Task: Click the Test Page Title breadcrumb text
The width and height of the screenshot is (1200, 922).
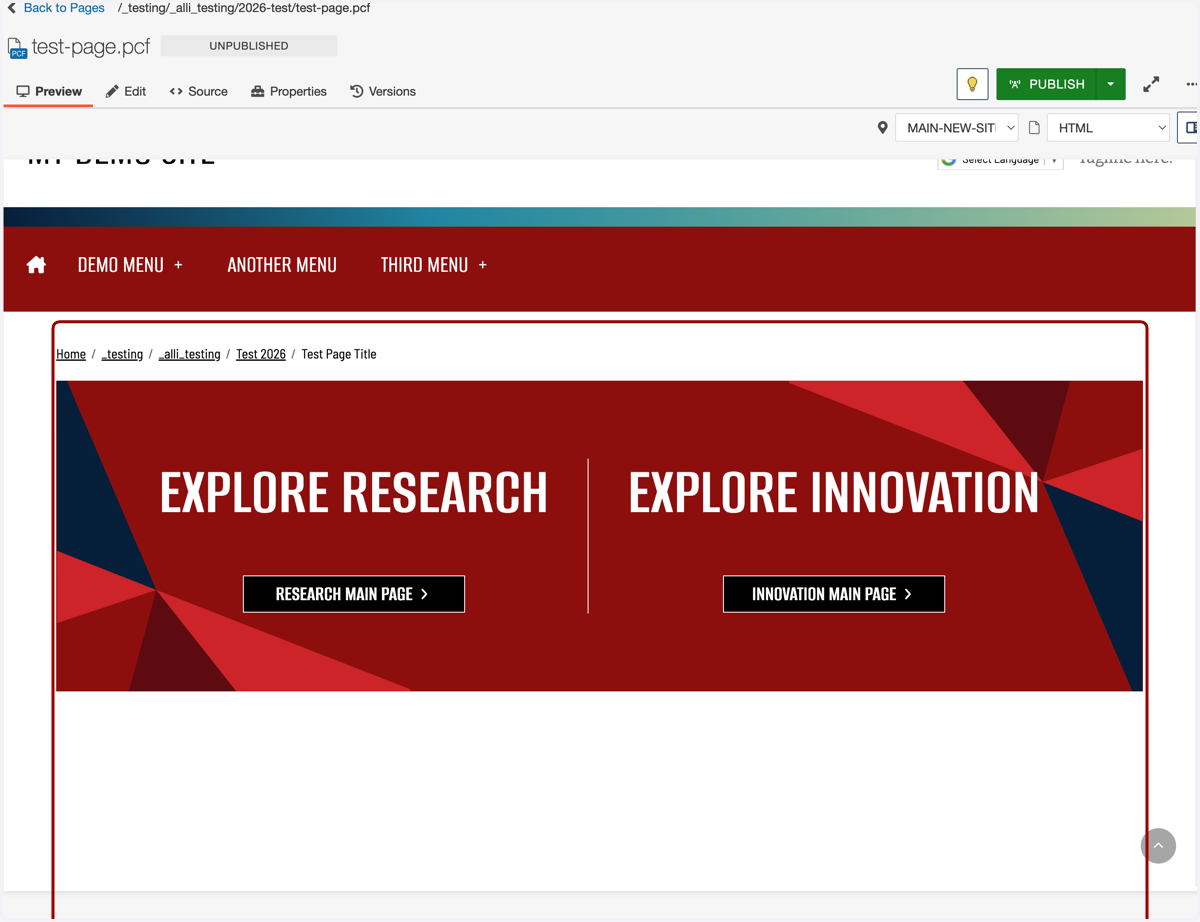Action: pyautogui.click(x=339, y=354)
